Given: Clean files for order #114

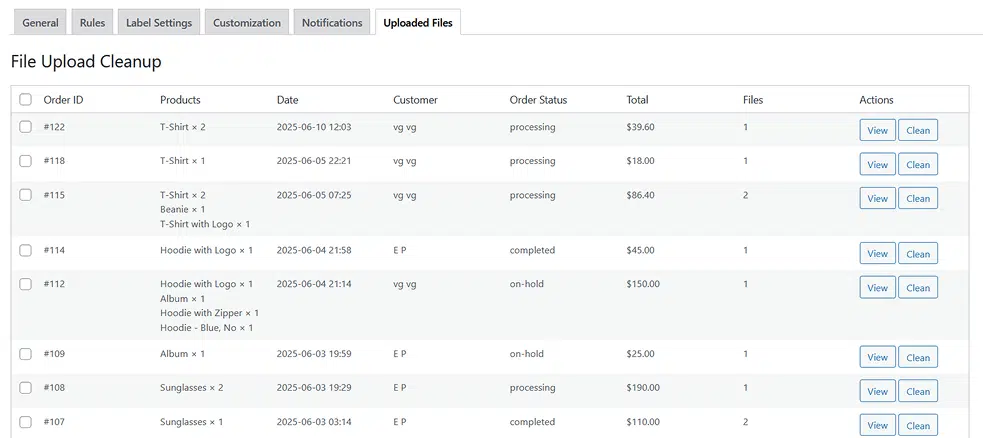Looking at the screenshot, I should (x=917, y=254).
